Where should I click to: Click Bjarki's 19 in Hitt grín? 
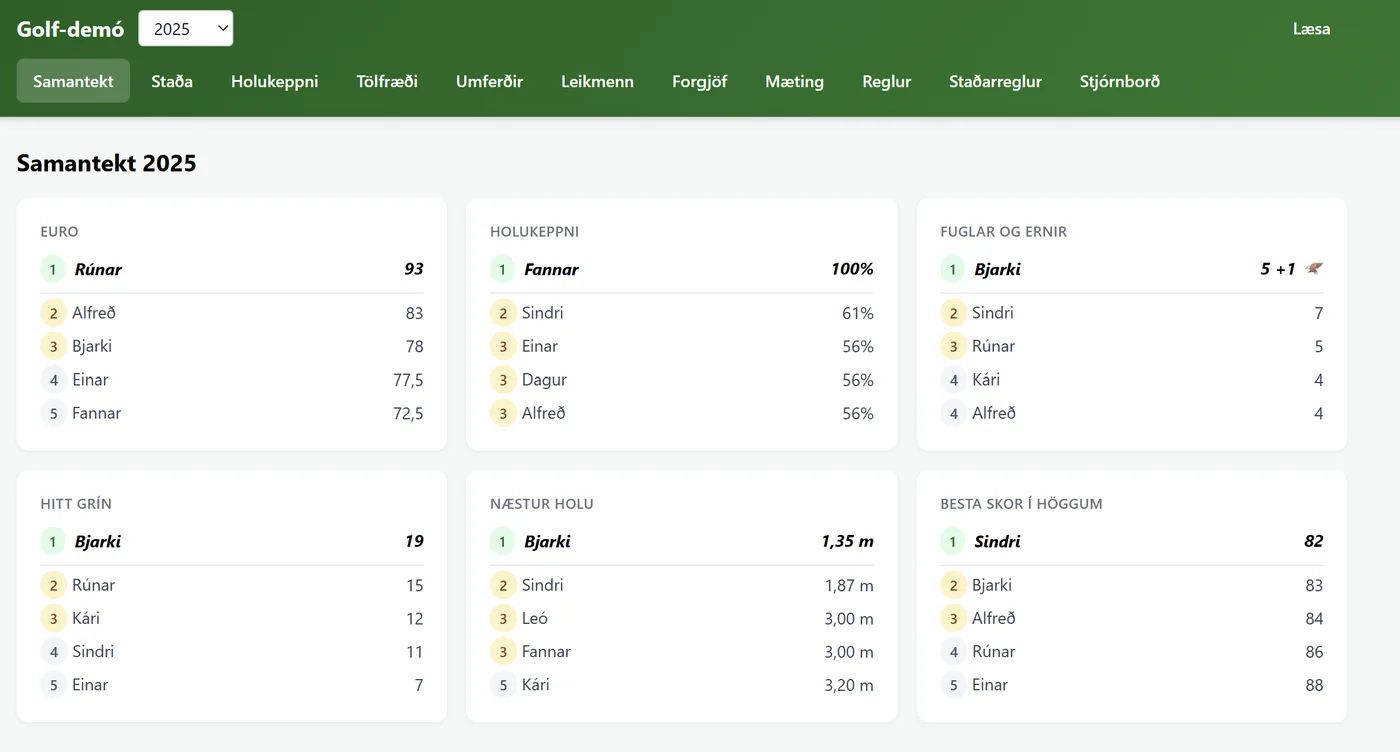[x=414, y=541]
